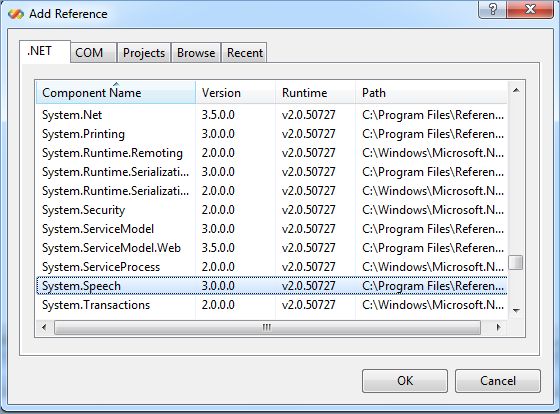Click runtime v2.0.50727 in System.Transactions row
Viewport: 560px width, 414px height.
309,305
